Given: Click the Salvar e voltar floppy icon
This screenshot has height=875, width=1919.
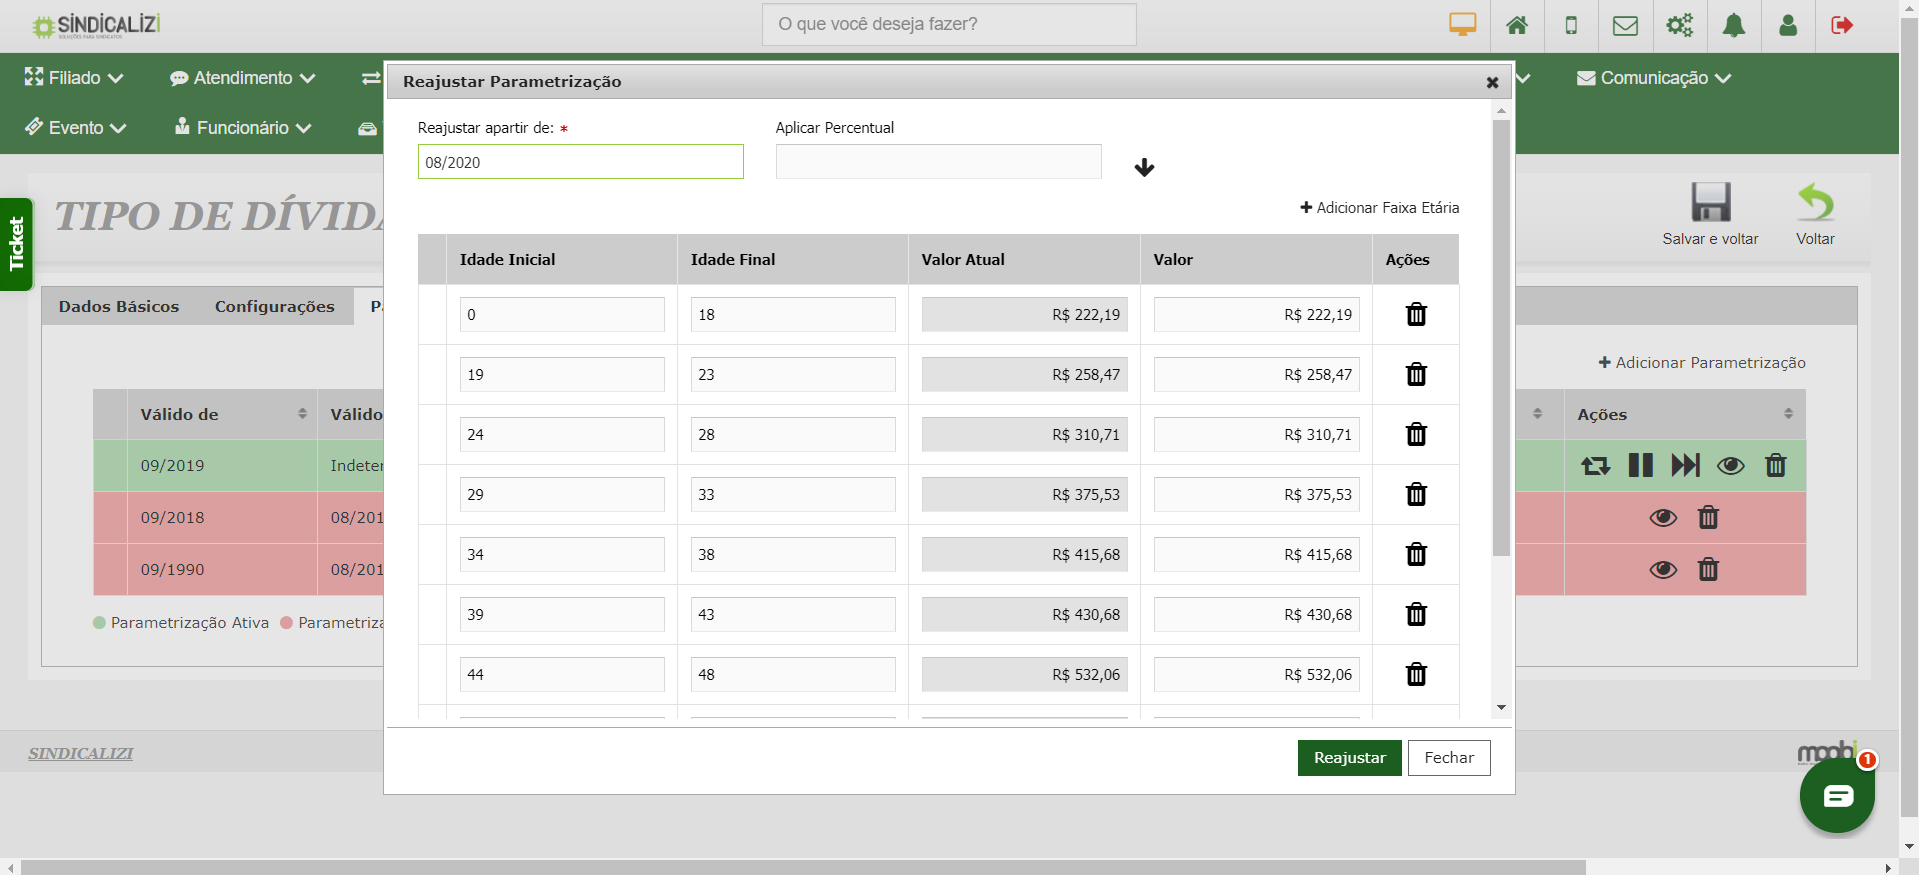Looking at the screenshot, I should (1710, 203).
